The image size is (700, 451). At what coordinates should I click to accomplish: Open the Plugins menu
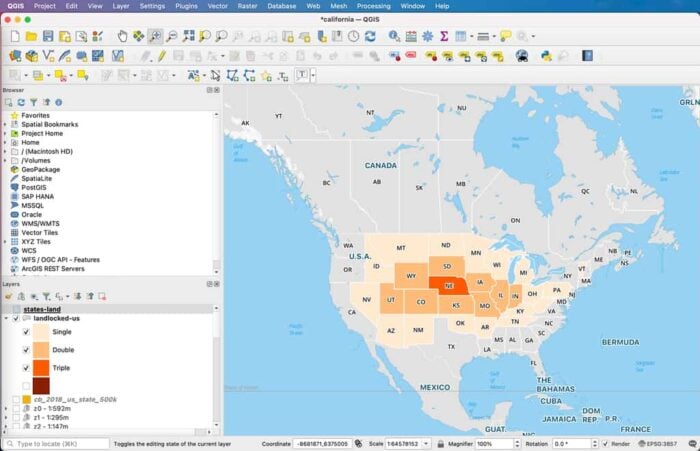click(x=186, y=6)
